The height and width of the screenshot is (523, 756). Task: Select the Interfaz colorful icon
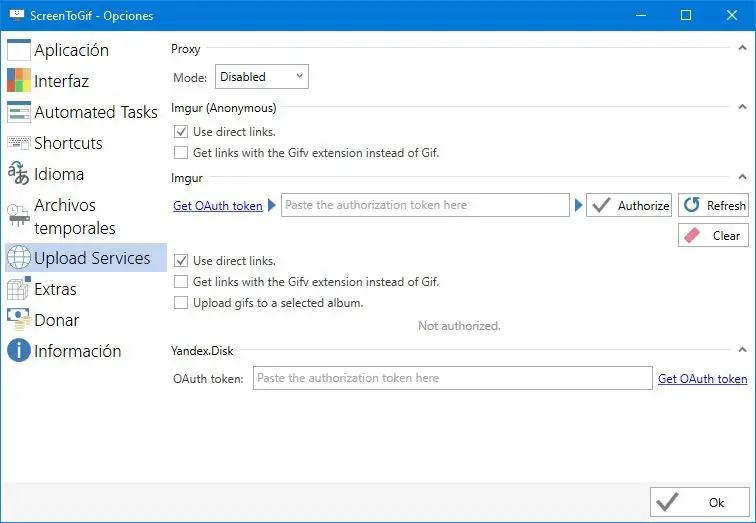pos(19,81)
